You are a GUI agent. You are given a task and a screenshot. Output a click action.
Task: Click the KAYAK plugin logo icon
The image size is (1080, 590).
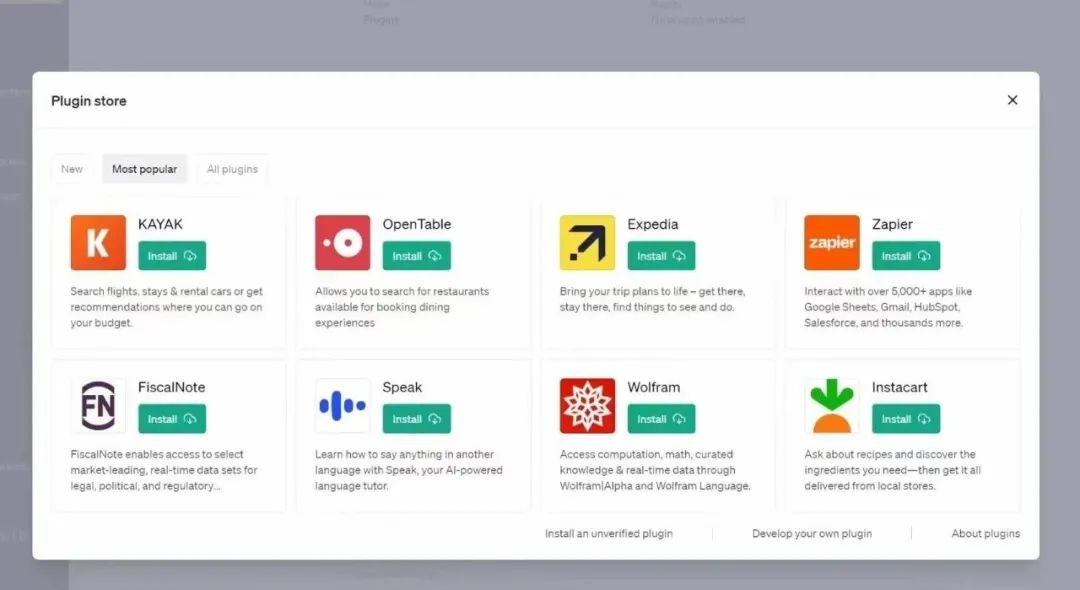coord(98,243)
